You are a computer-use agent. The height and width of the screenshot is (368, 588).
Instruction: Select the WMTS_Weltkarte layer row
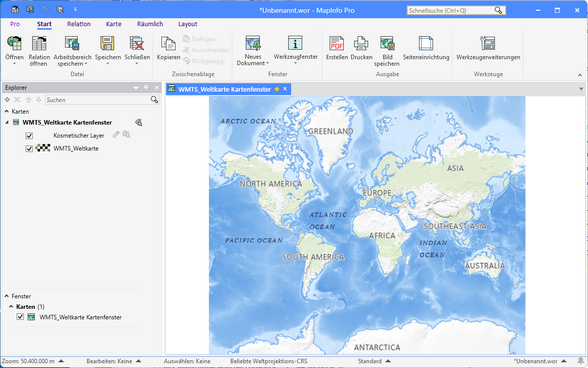(76, 149)
